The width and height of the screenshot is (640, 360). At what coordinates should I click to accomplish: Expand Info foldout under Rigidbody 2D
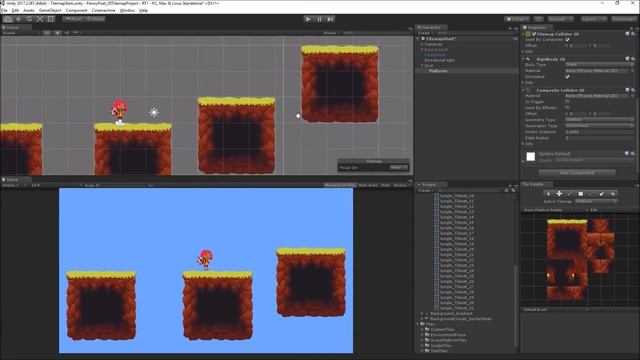(x=523, y=82)
